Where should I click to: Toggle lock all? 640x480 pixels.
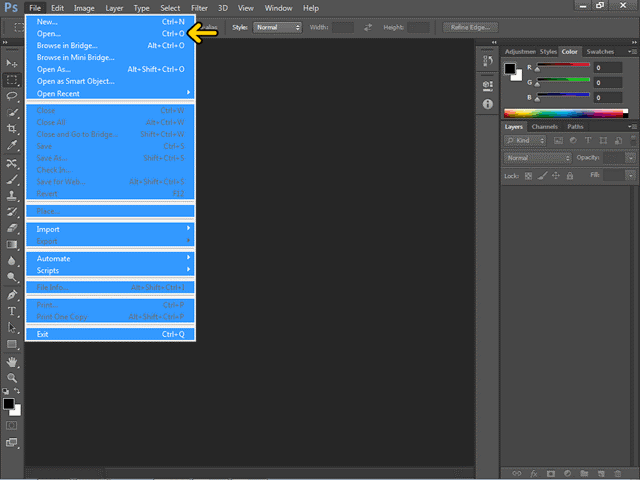coord(570,176)
